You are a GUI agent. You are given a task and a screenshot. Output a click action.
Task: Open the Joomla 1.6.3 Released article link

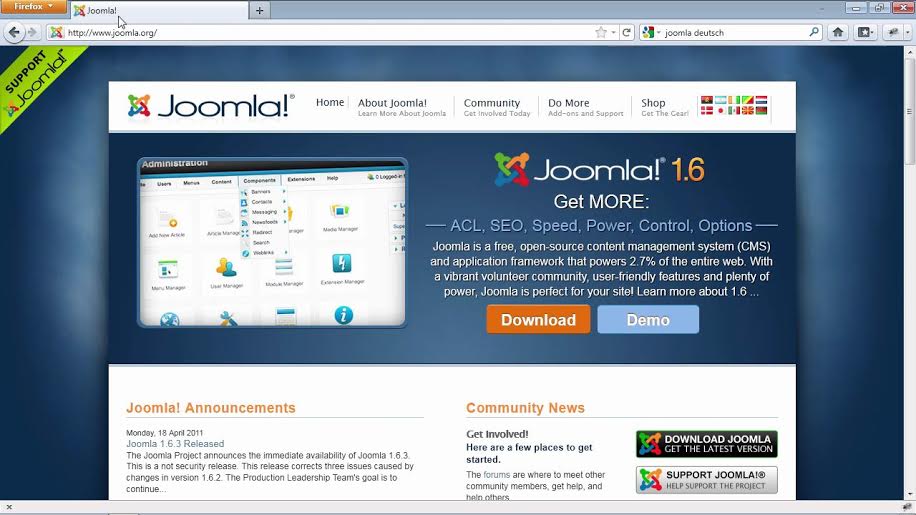(175, 444)
